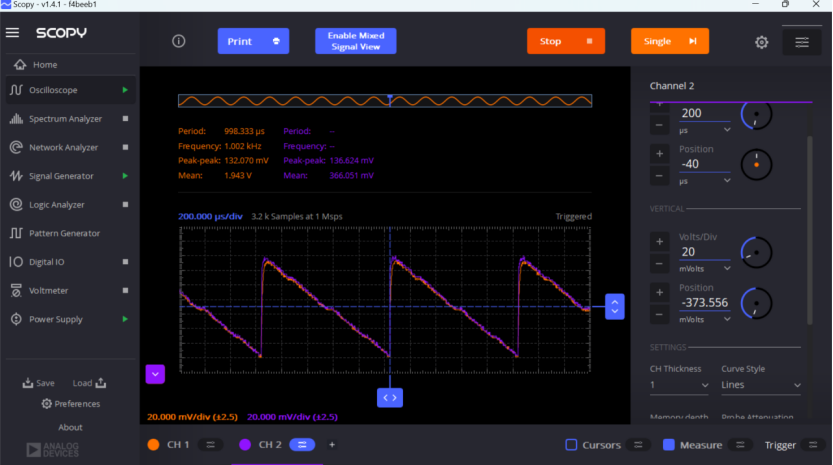This screenshot has width=833, height=465.
Task: Open general settings gear icon
Action: (x=761, y=42)
